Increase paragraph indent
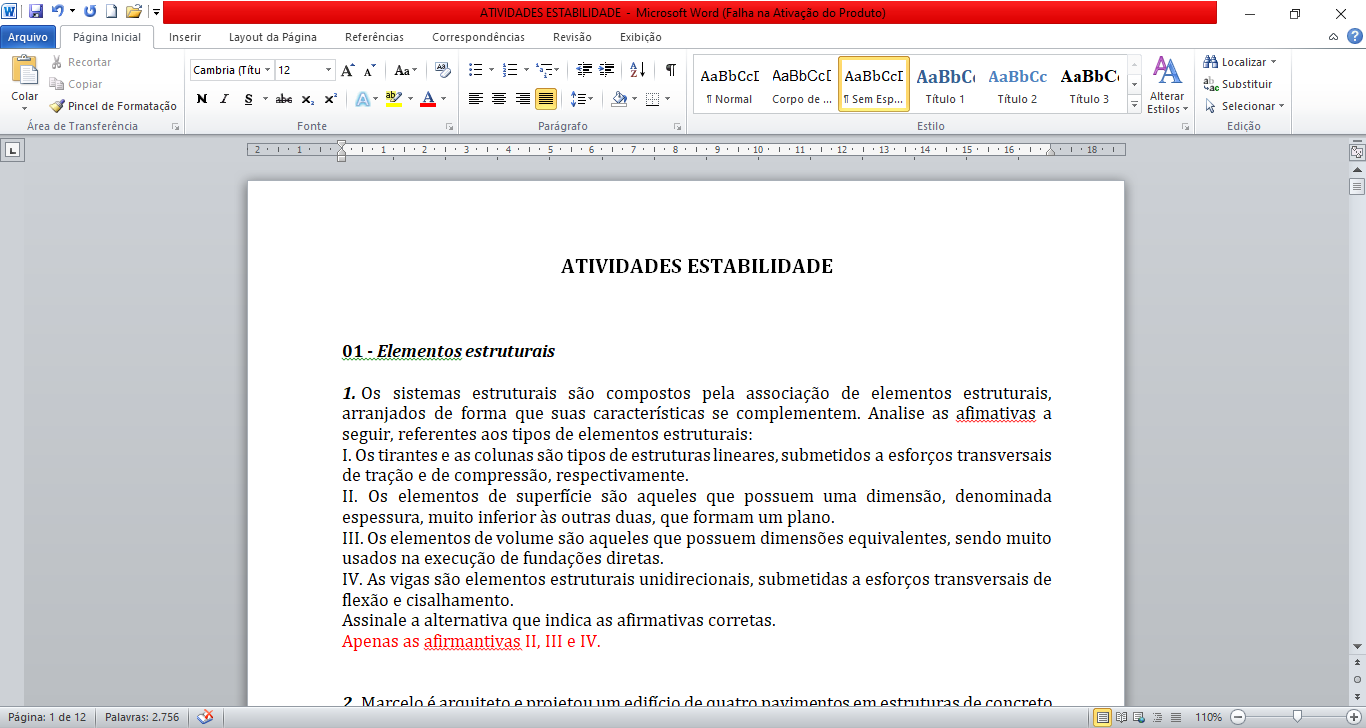1366x728 pixels. (607, 70)
